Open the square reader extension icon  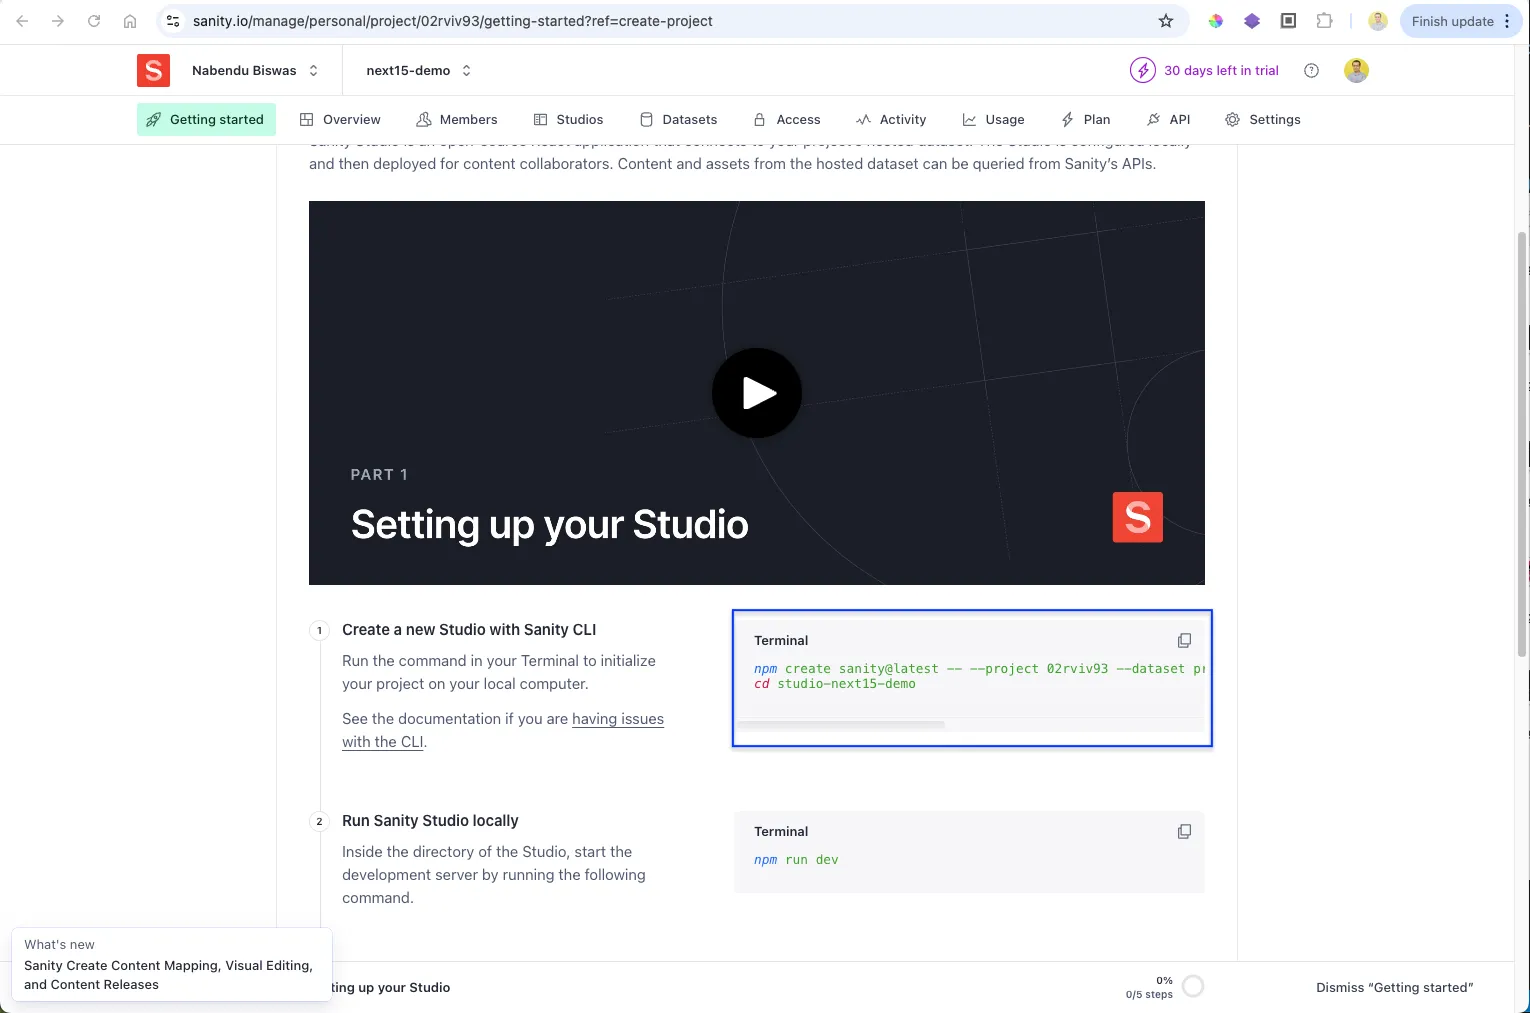tap(1288, 21)
